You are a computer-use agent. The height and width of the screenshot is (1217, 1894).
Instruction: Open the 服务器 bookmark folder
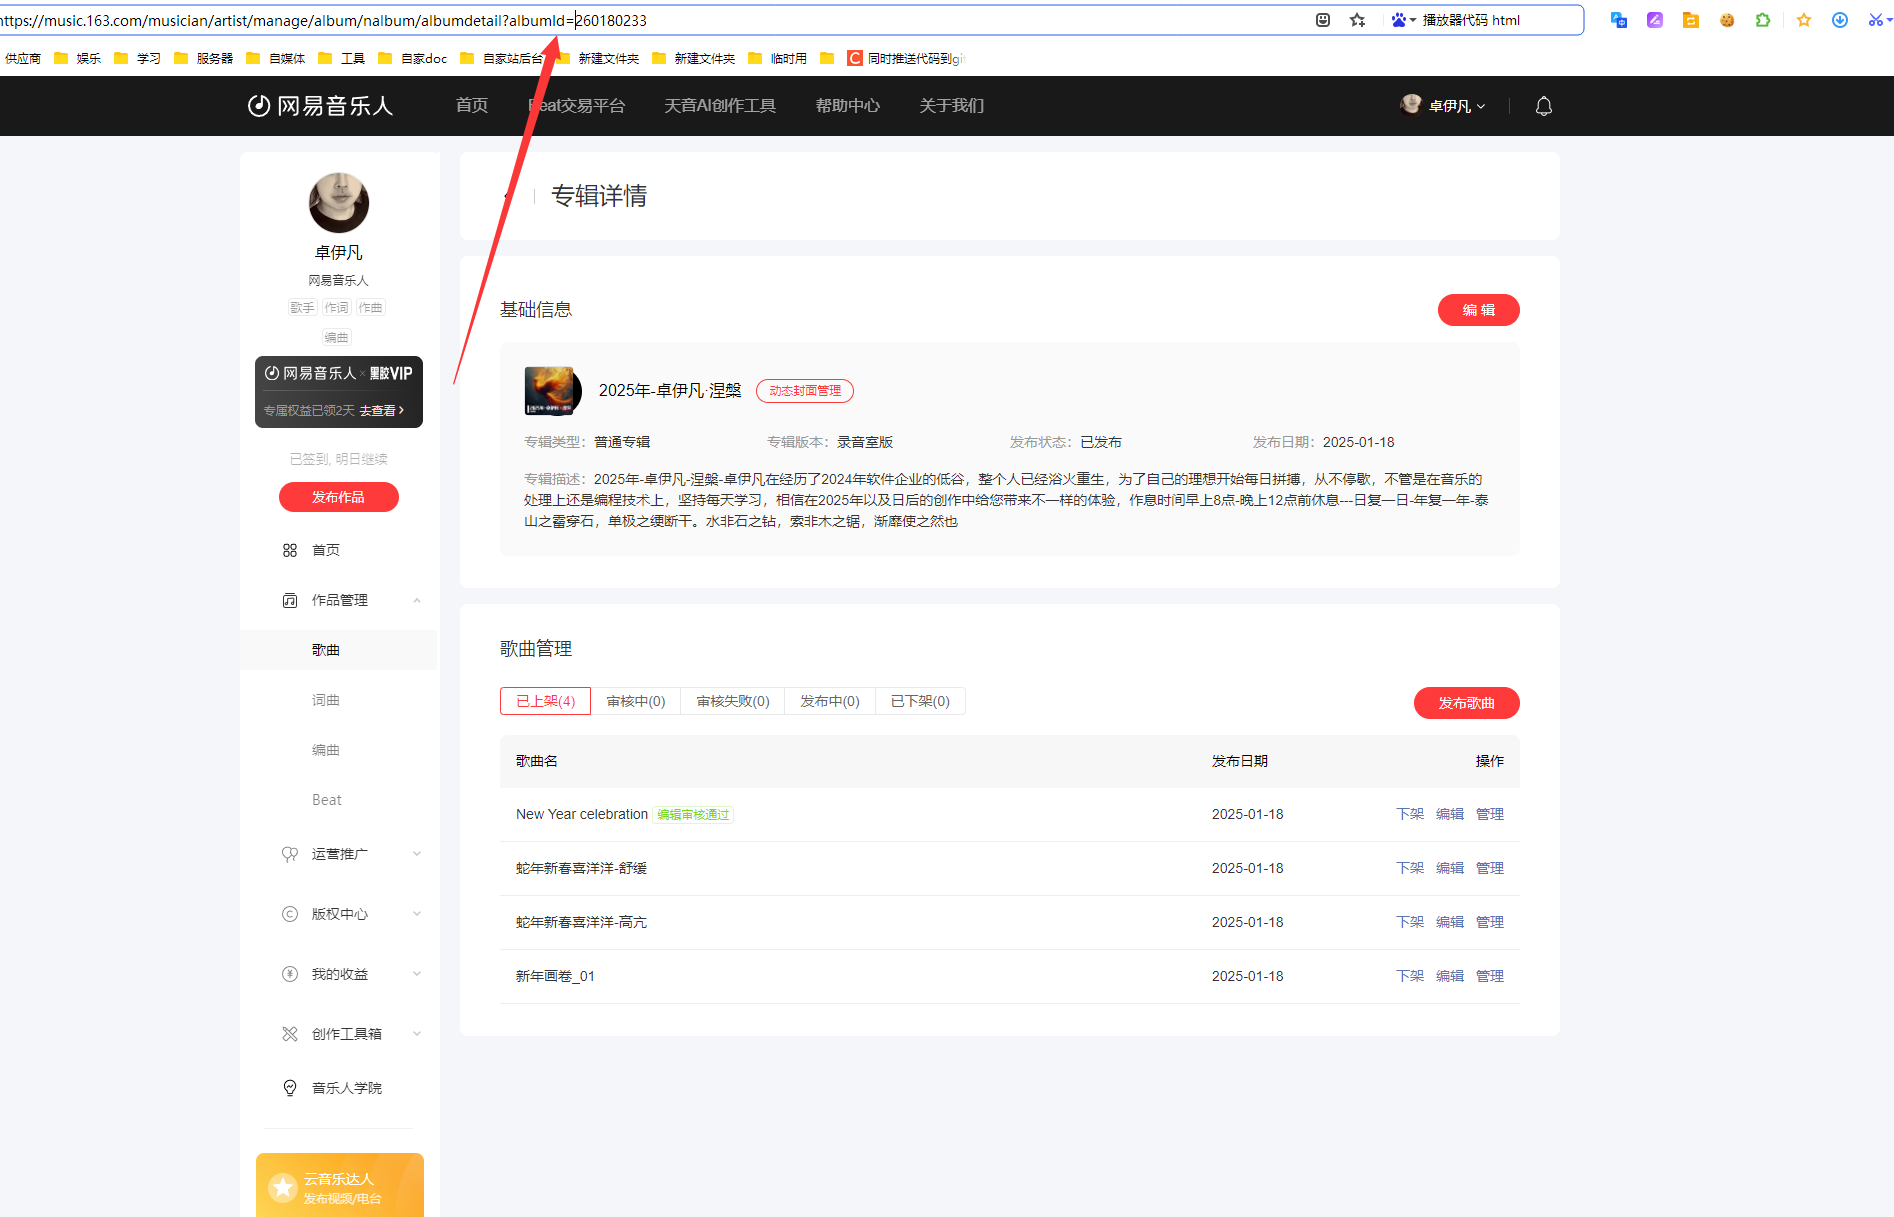click(x=204, y=58)
